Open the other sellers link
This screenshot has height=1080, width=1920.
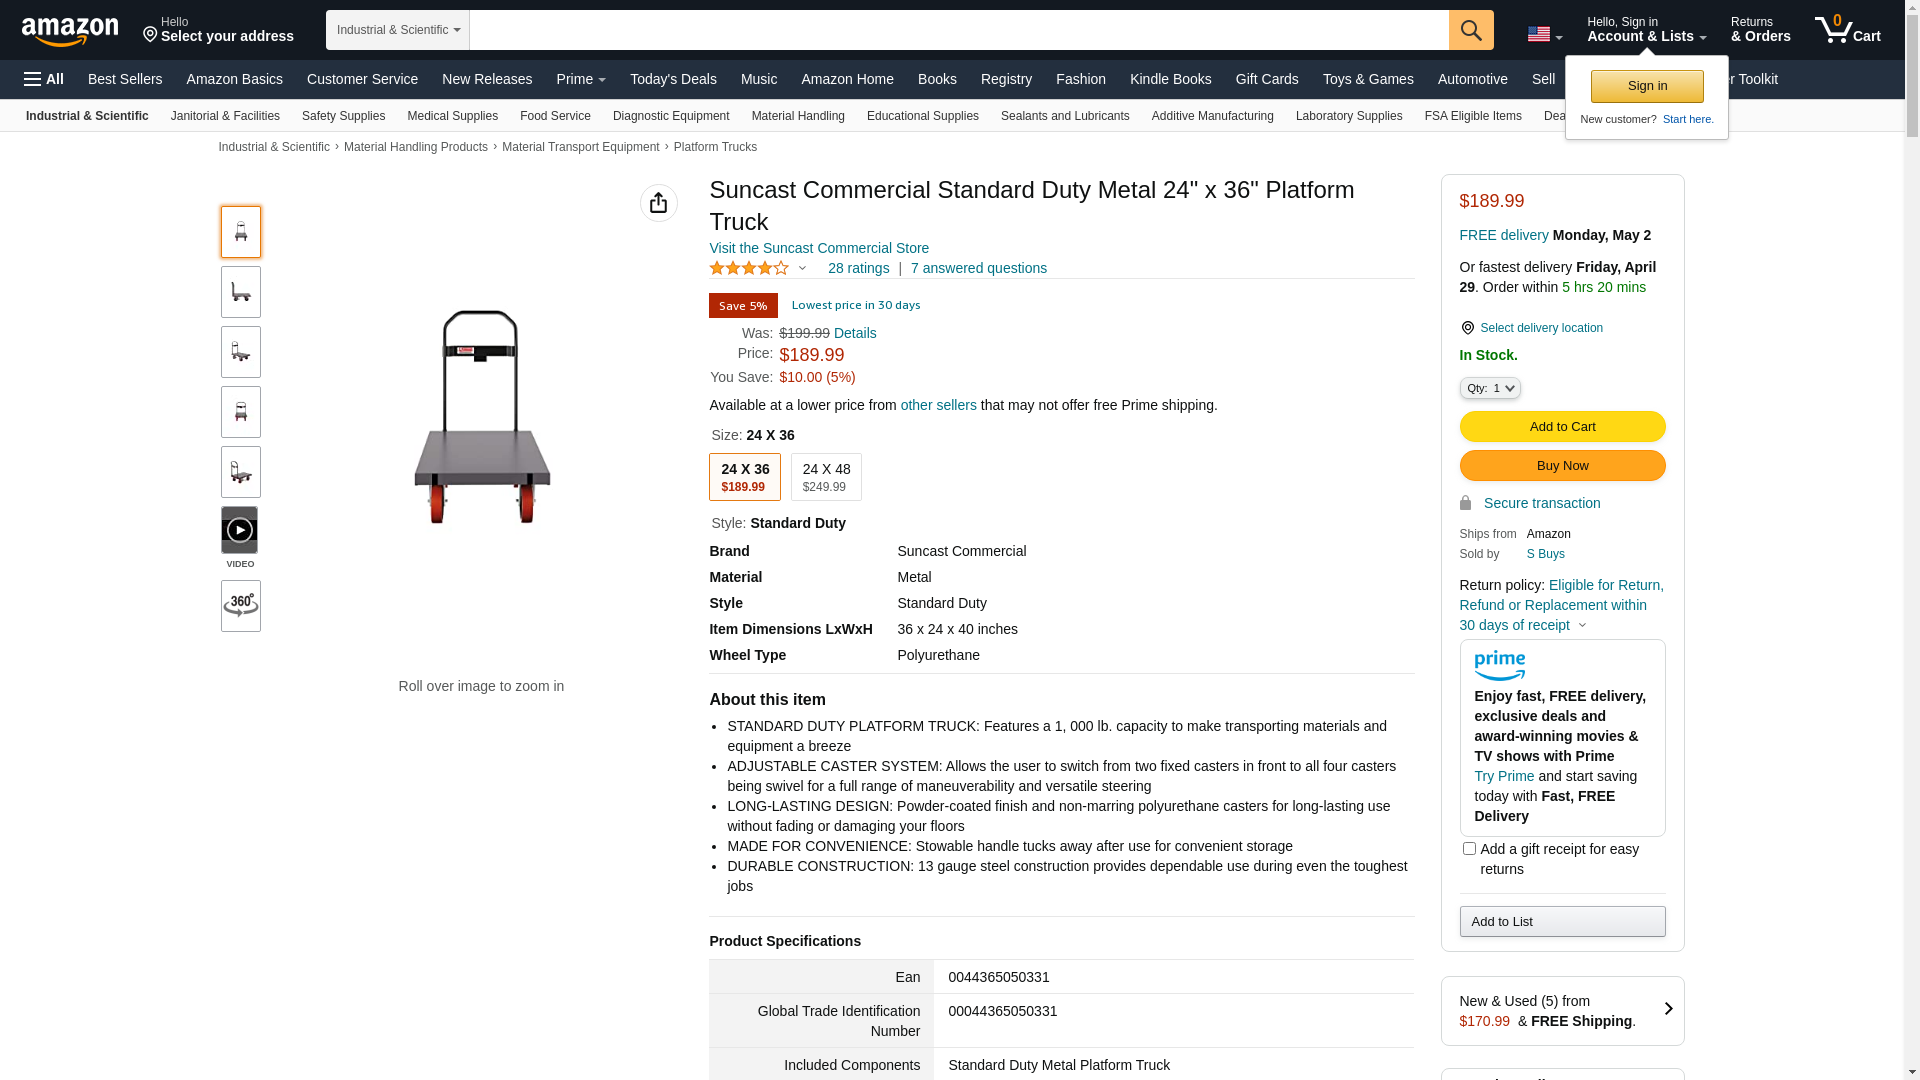tap(938, 405)
